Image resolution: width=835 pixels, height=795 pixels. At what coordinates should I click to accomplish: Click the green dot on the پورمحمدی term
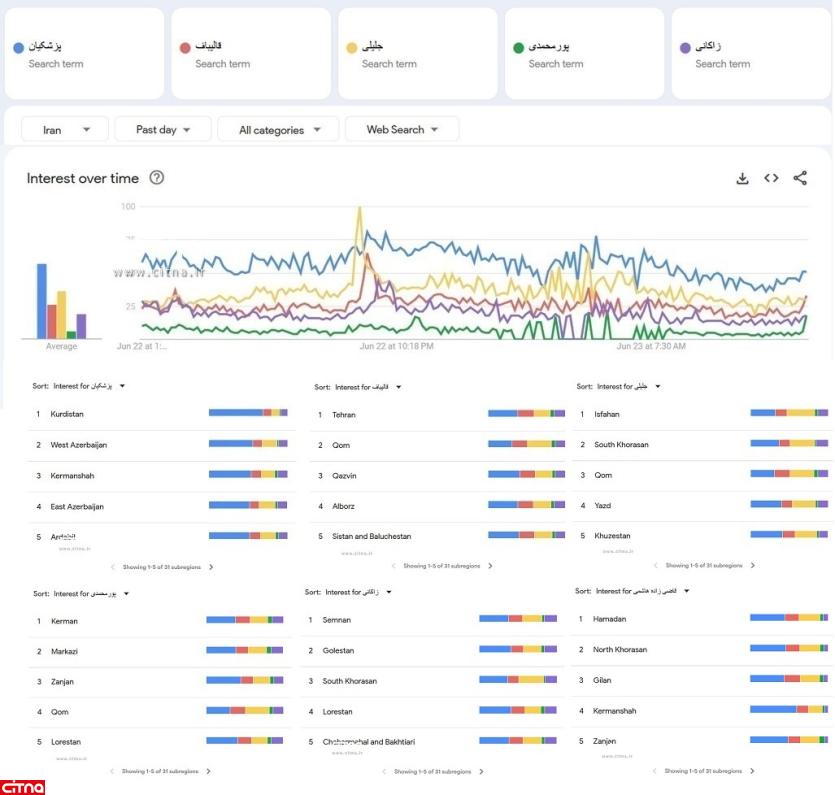[518, 48]
